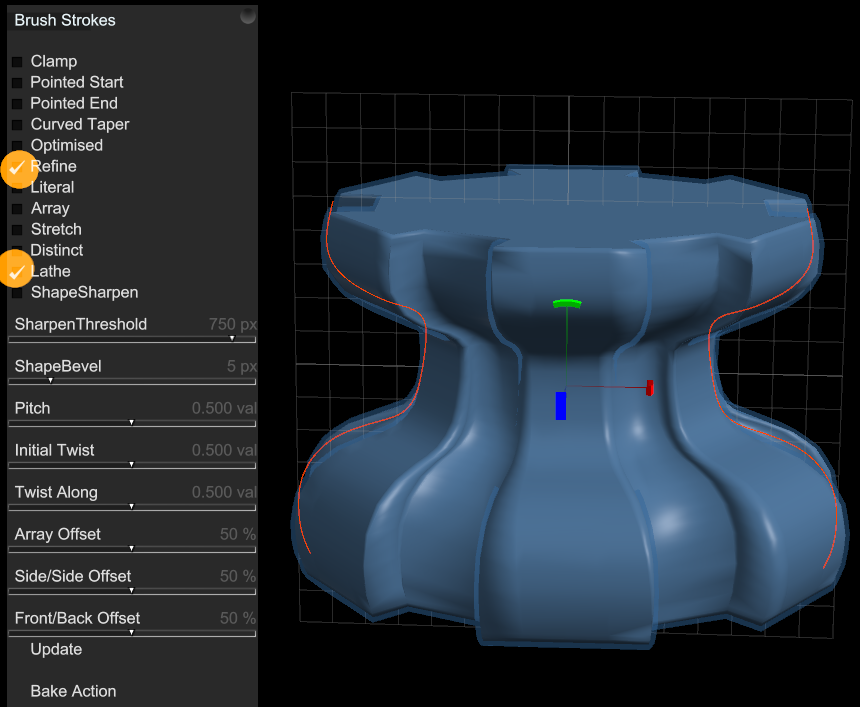
Task: Select the red X-axis gizmo handle
Action: click(650, 388)
